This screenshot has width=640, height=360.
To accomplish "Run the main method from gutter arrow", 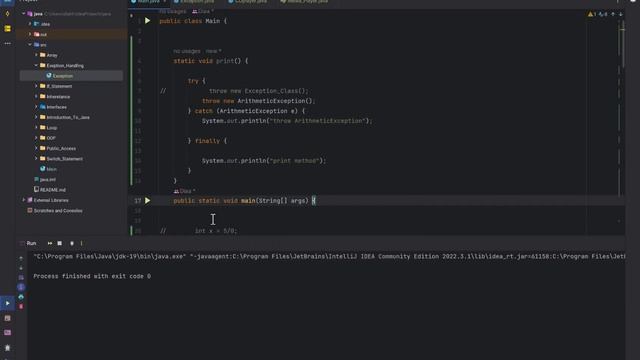I will (147, 201).
